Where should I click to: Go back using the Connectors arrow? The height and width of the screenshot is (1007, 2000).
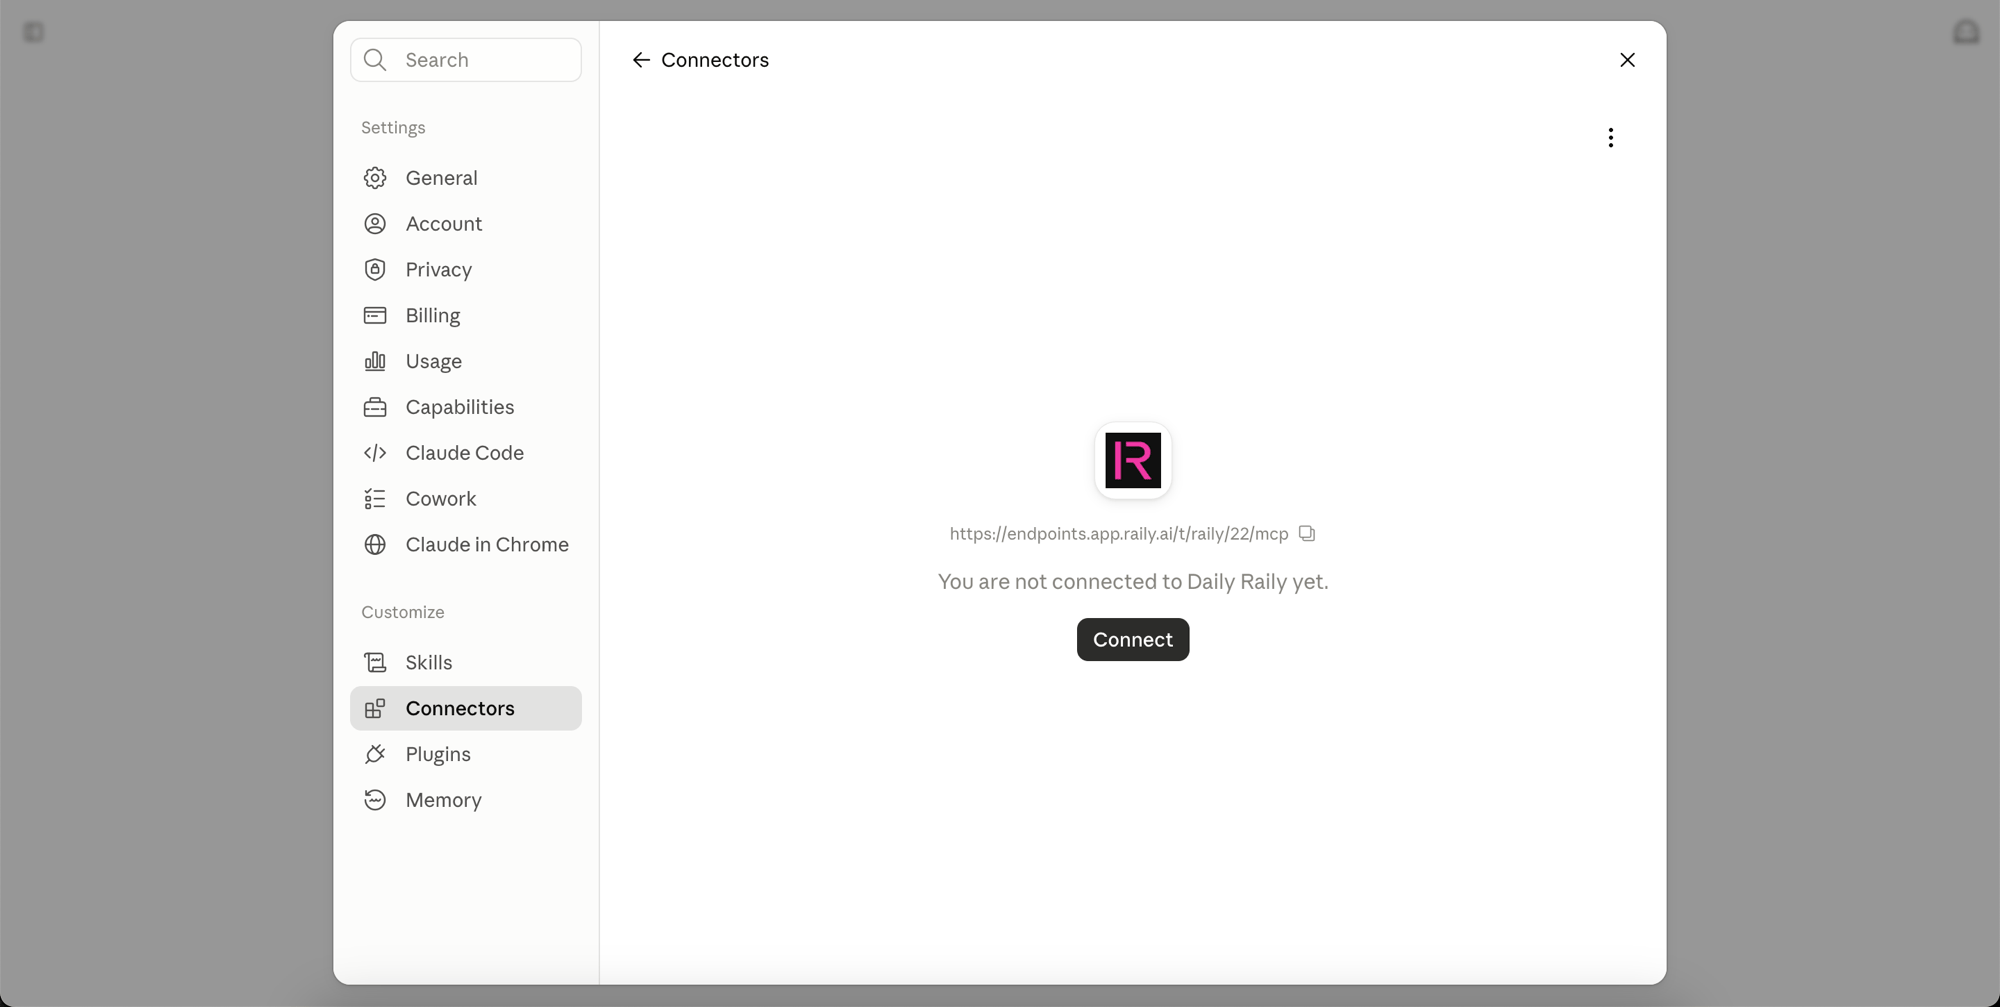(x=641, y=60)
